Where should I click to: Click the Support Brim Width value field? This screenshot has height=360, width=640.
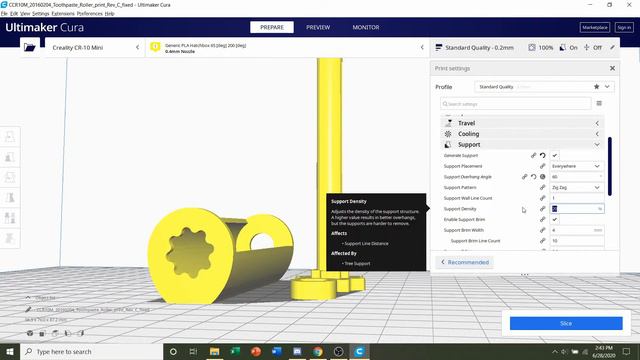click(577, 230)
